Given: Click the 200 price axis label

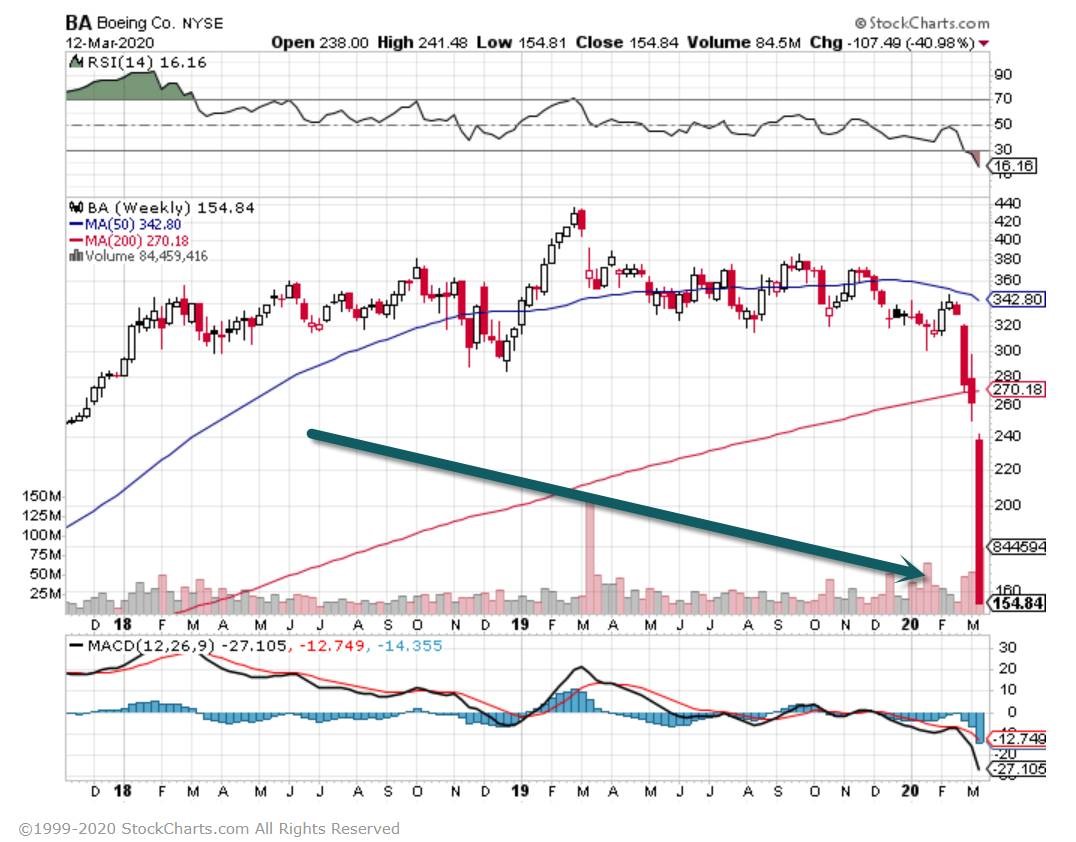Looking at the screenshot, I should (x=1007, y=504).
